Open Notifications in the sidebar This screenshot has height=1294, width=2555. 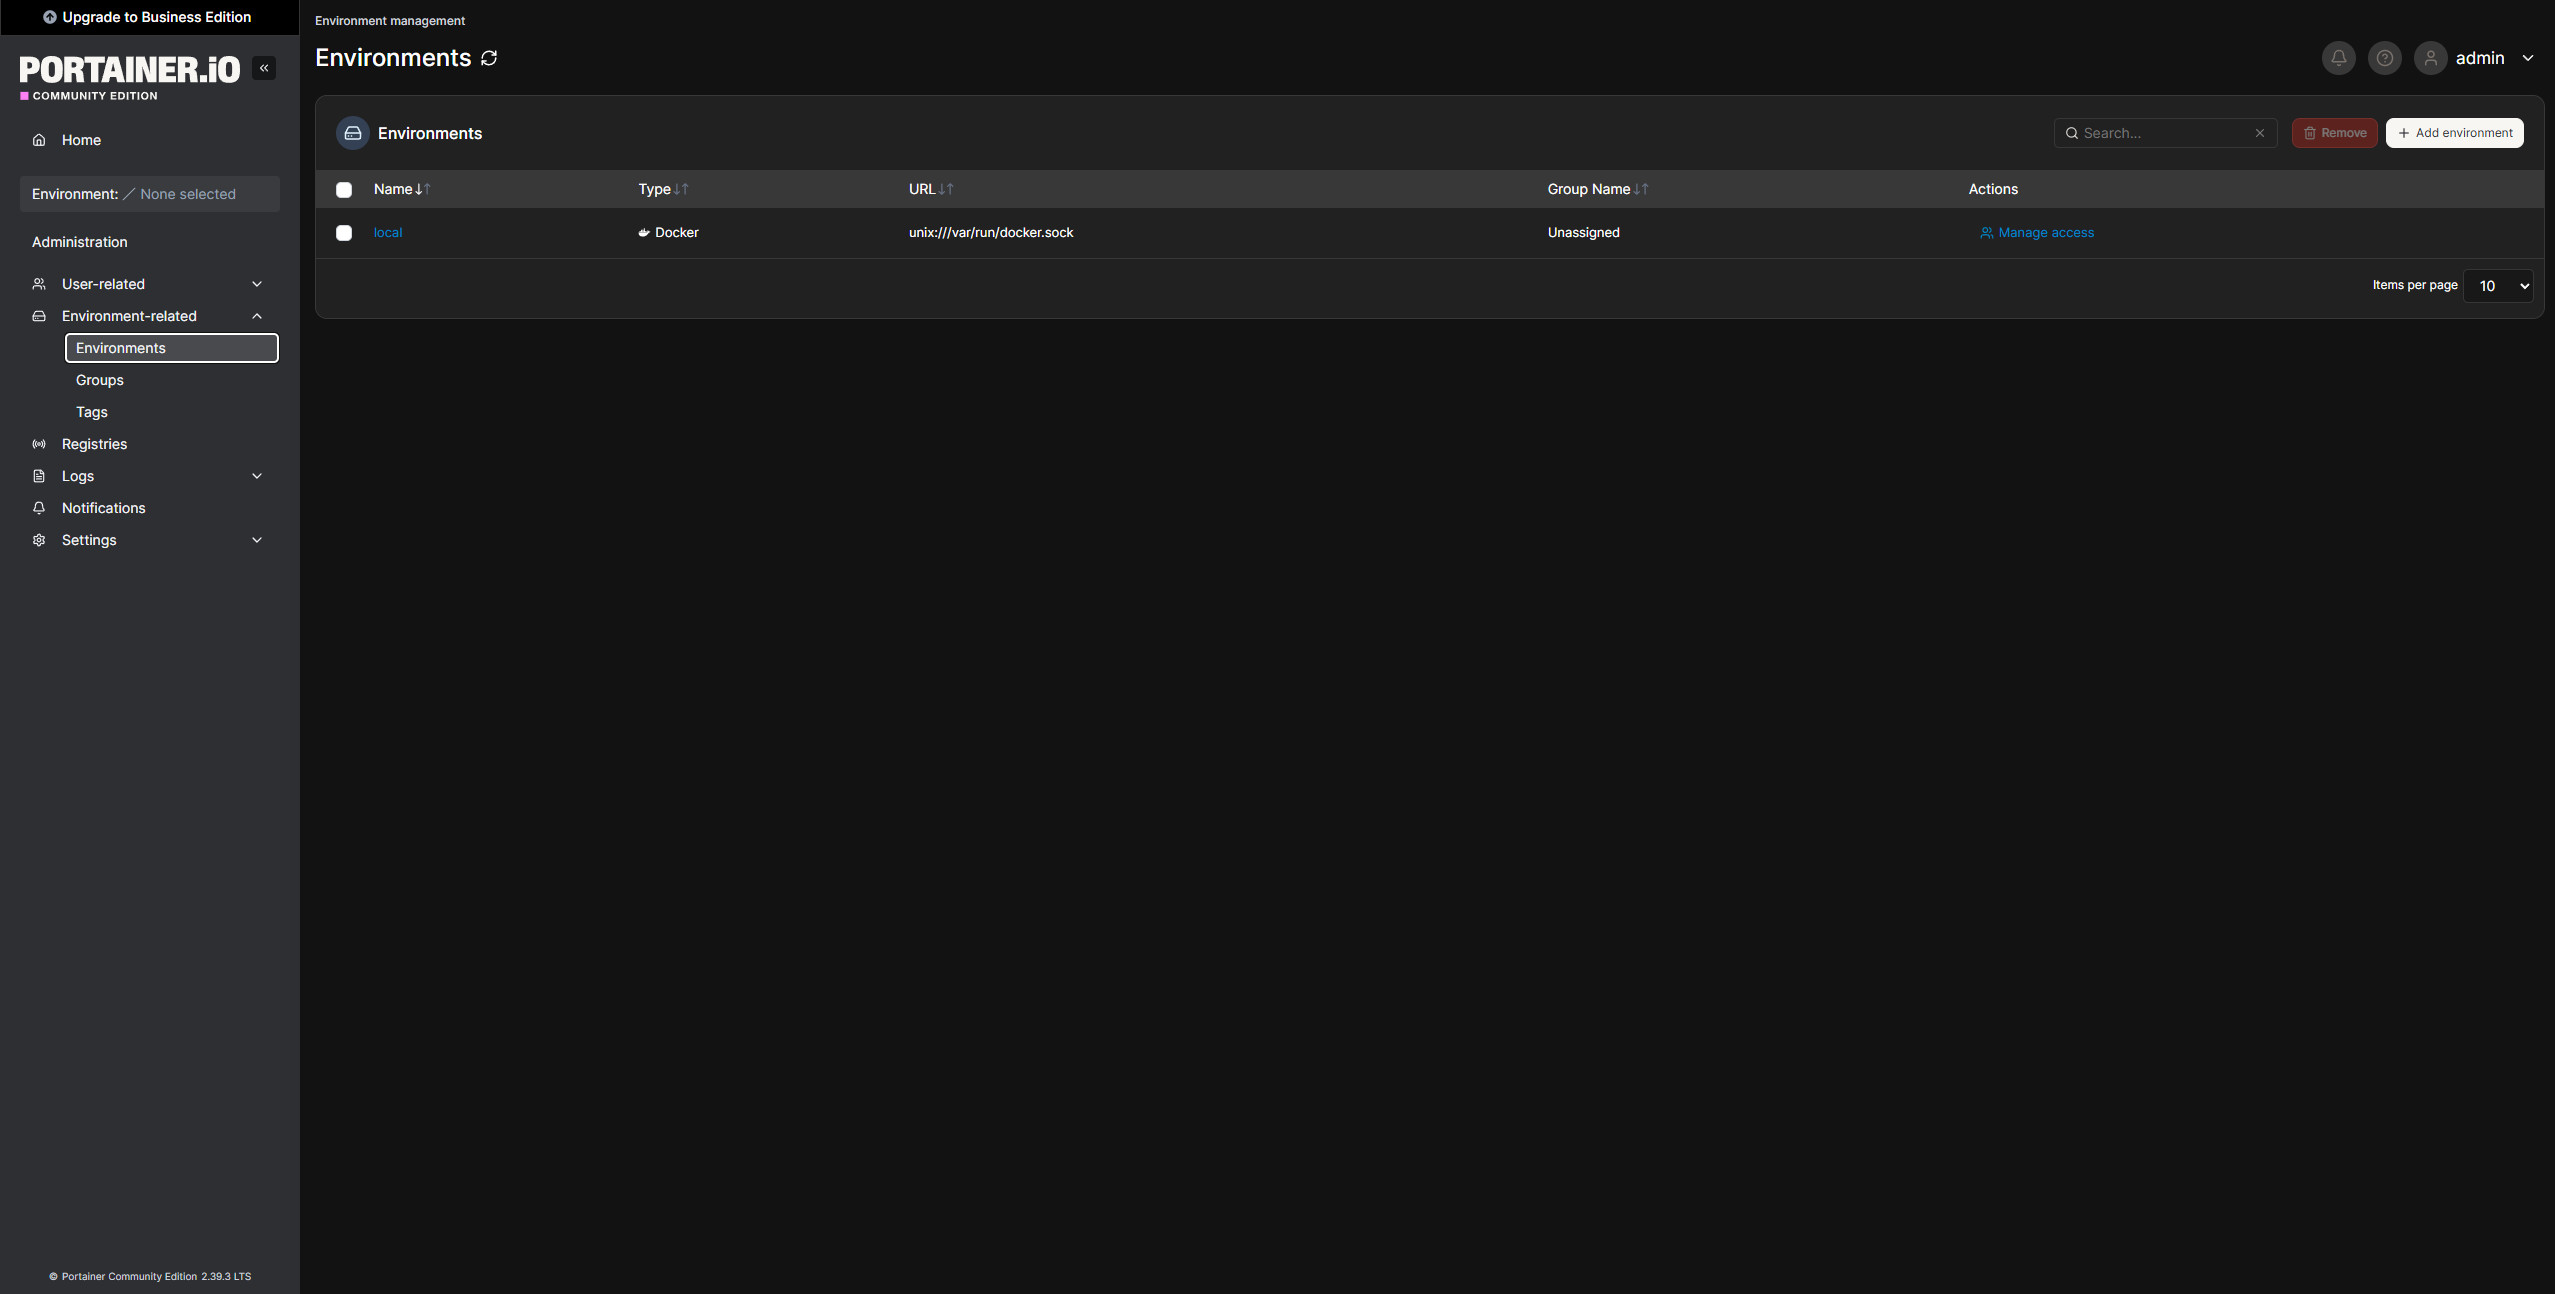[x=150, y=508]
